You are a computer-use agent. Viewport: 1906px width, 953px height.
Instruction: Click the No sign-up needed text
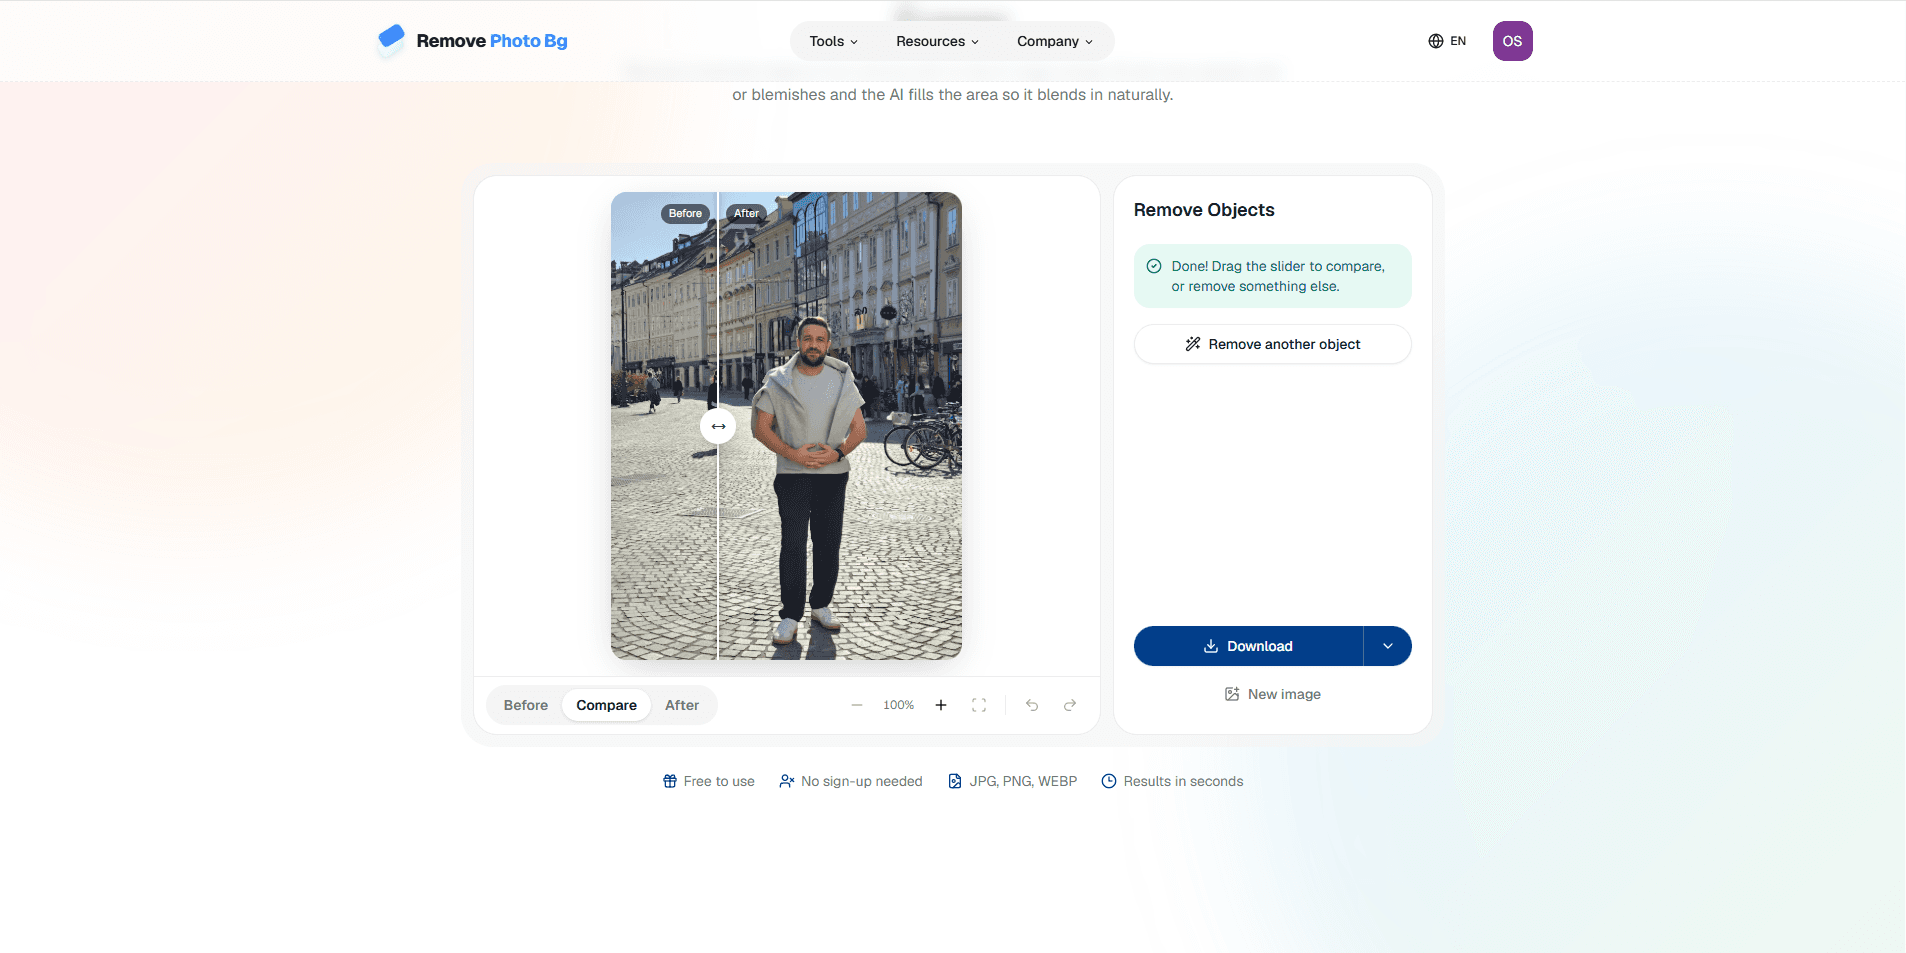(x=862, y=781)
